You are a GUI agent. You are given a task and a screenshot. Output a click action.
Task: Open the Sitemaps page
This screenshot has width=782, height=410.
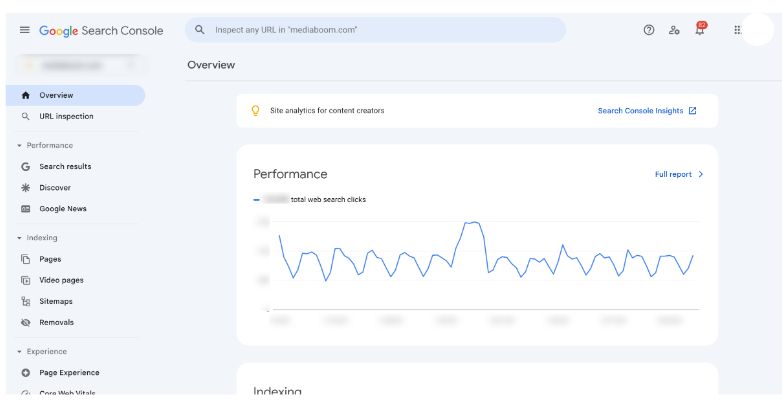click(56, 301)
